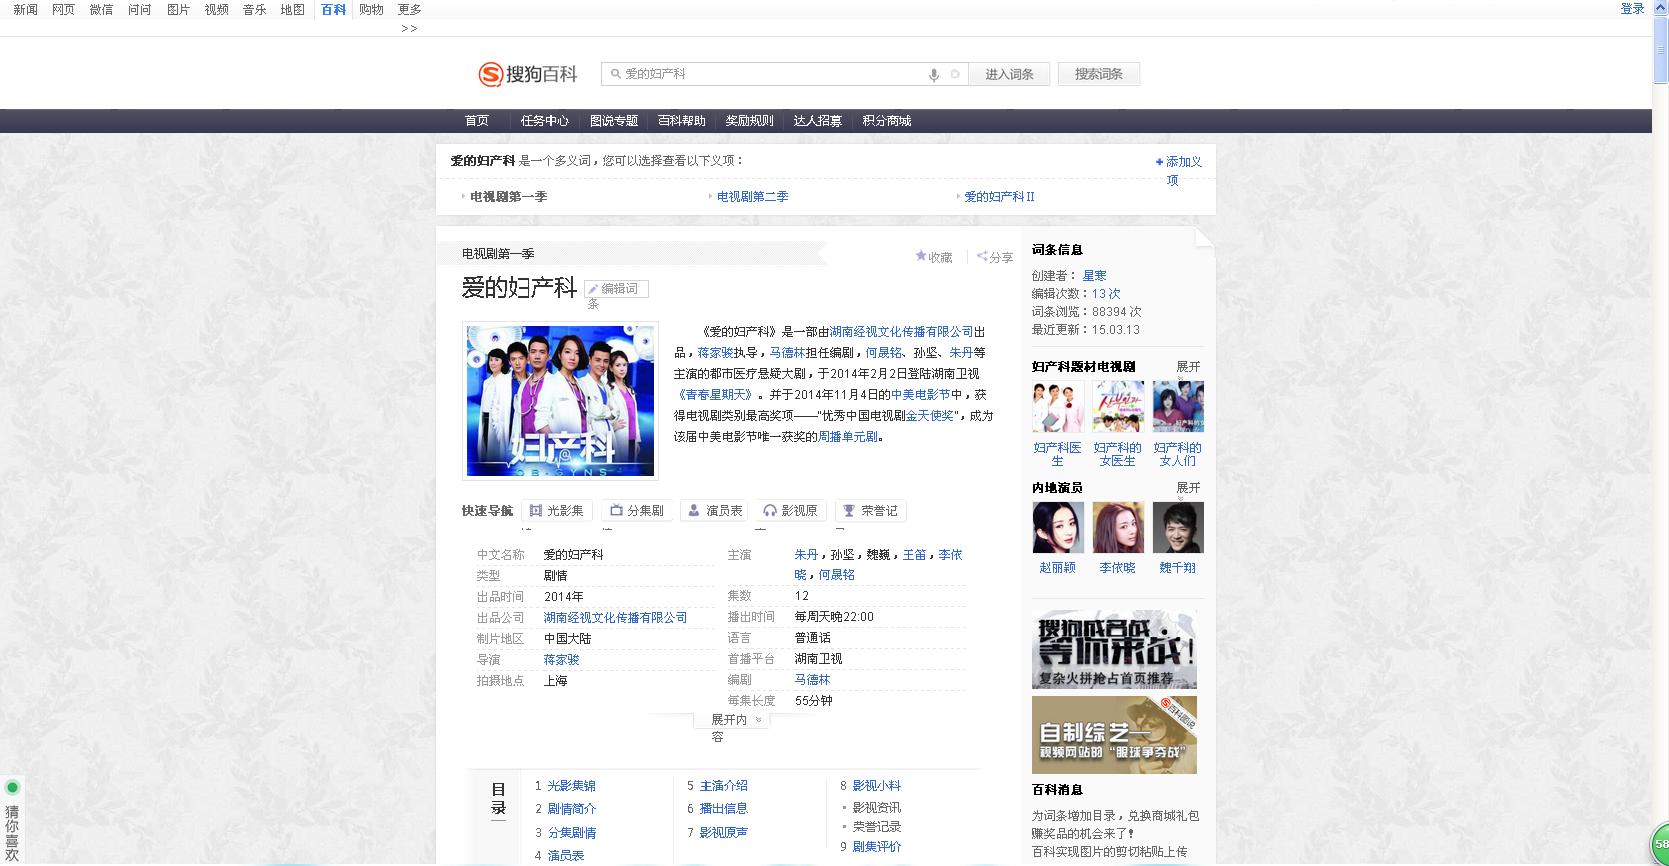Click the 自制综艺 banner ad
The width and height of the screenshot is (1669, 866).
1114,735
